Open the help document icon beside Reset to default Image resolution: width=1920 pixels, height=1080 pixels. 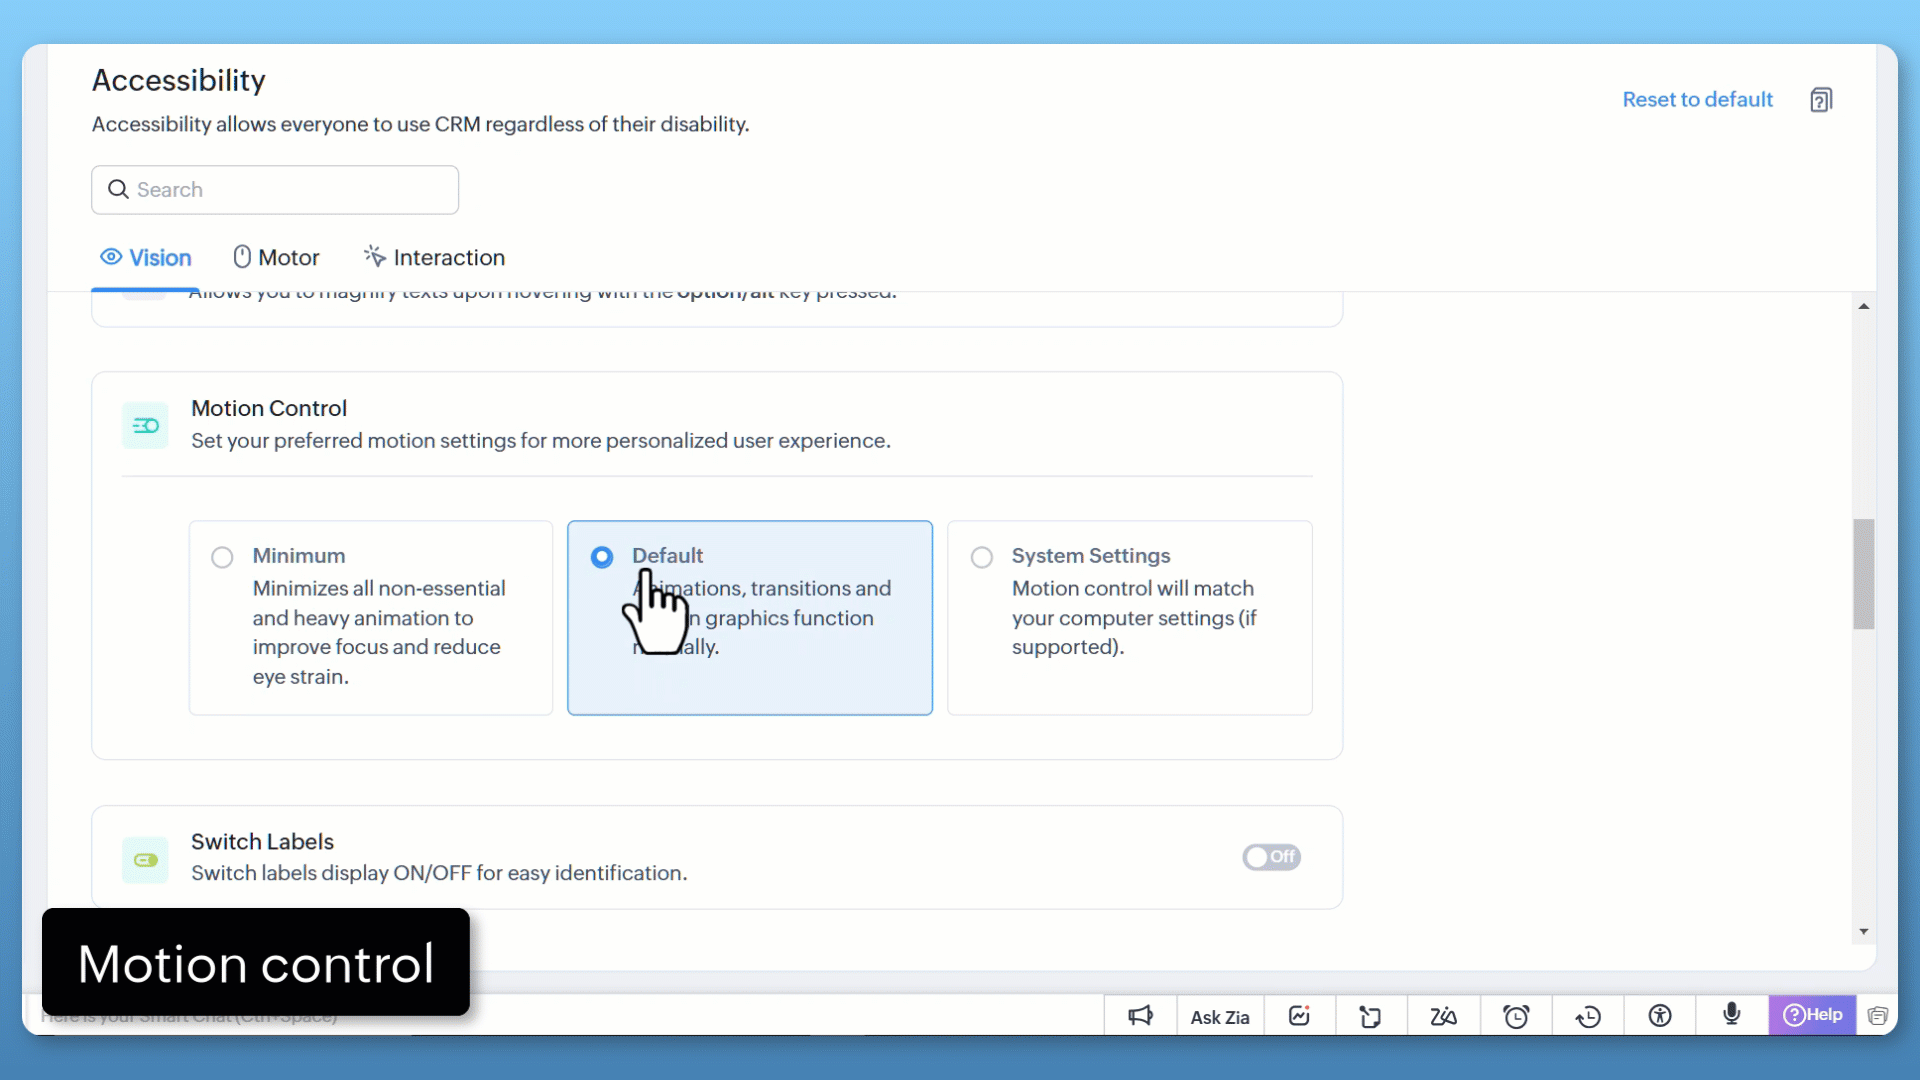pyautogui.click(x=1821, y=100)
